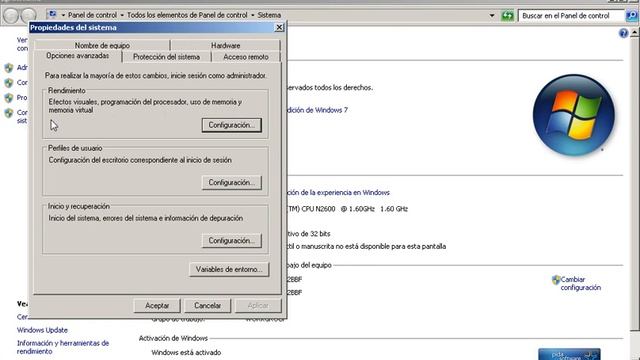Open Inicio y recuperación Configuración button

pyautogui.click(x=231, y=240)
